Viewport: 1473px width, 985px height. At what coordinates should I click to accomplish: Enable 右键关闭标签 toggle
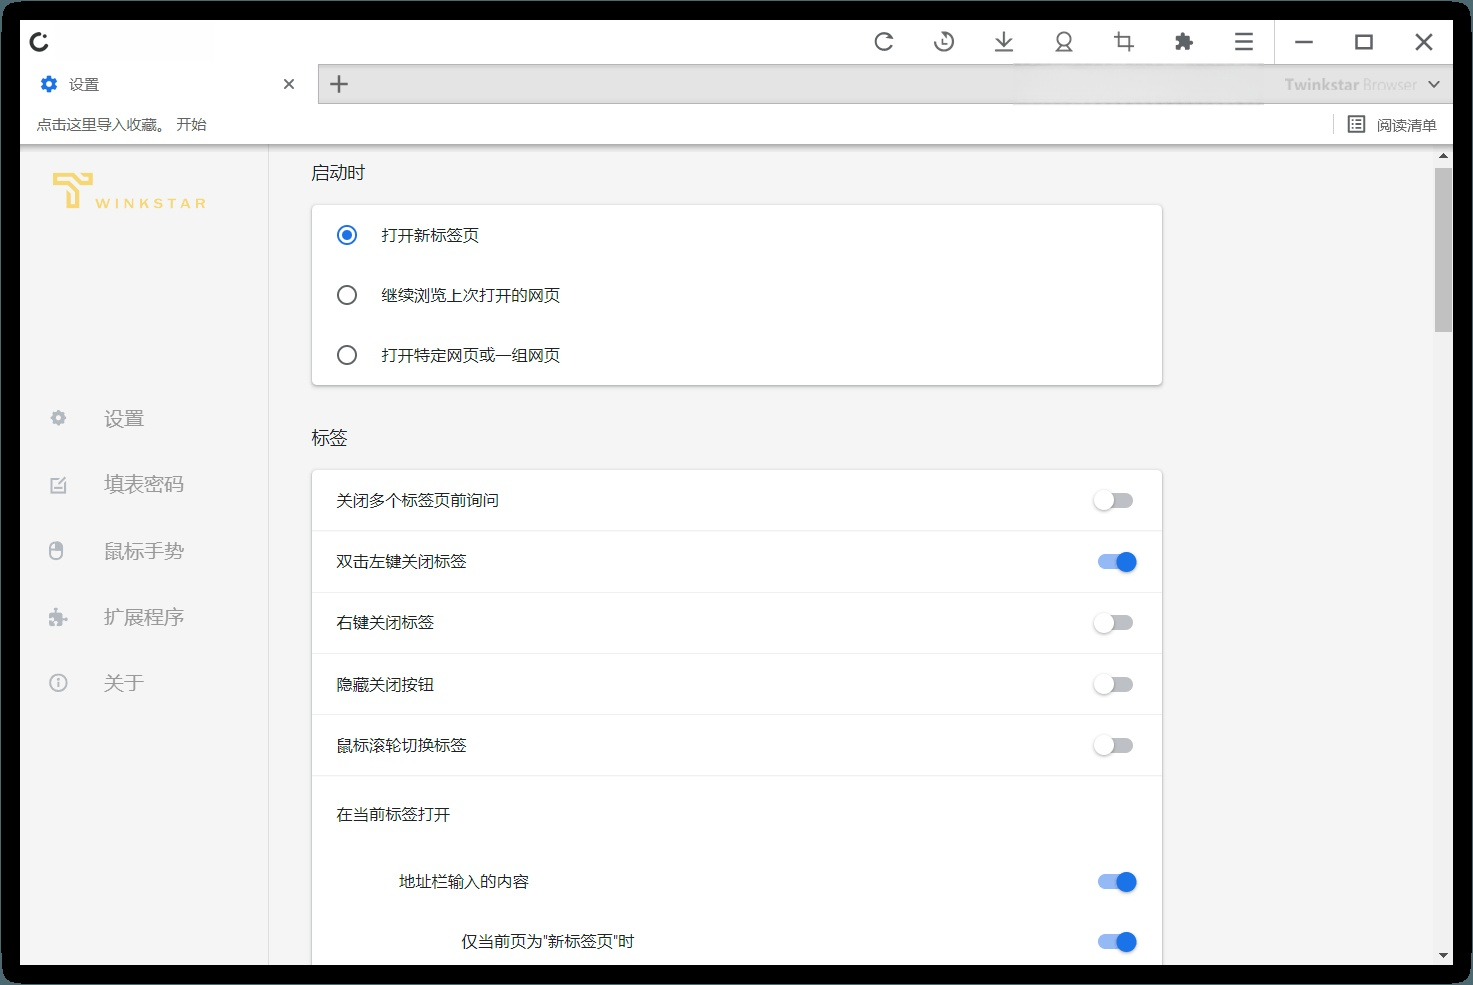click(x=1114, y=623)
